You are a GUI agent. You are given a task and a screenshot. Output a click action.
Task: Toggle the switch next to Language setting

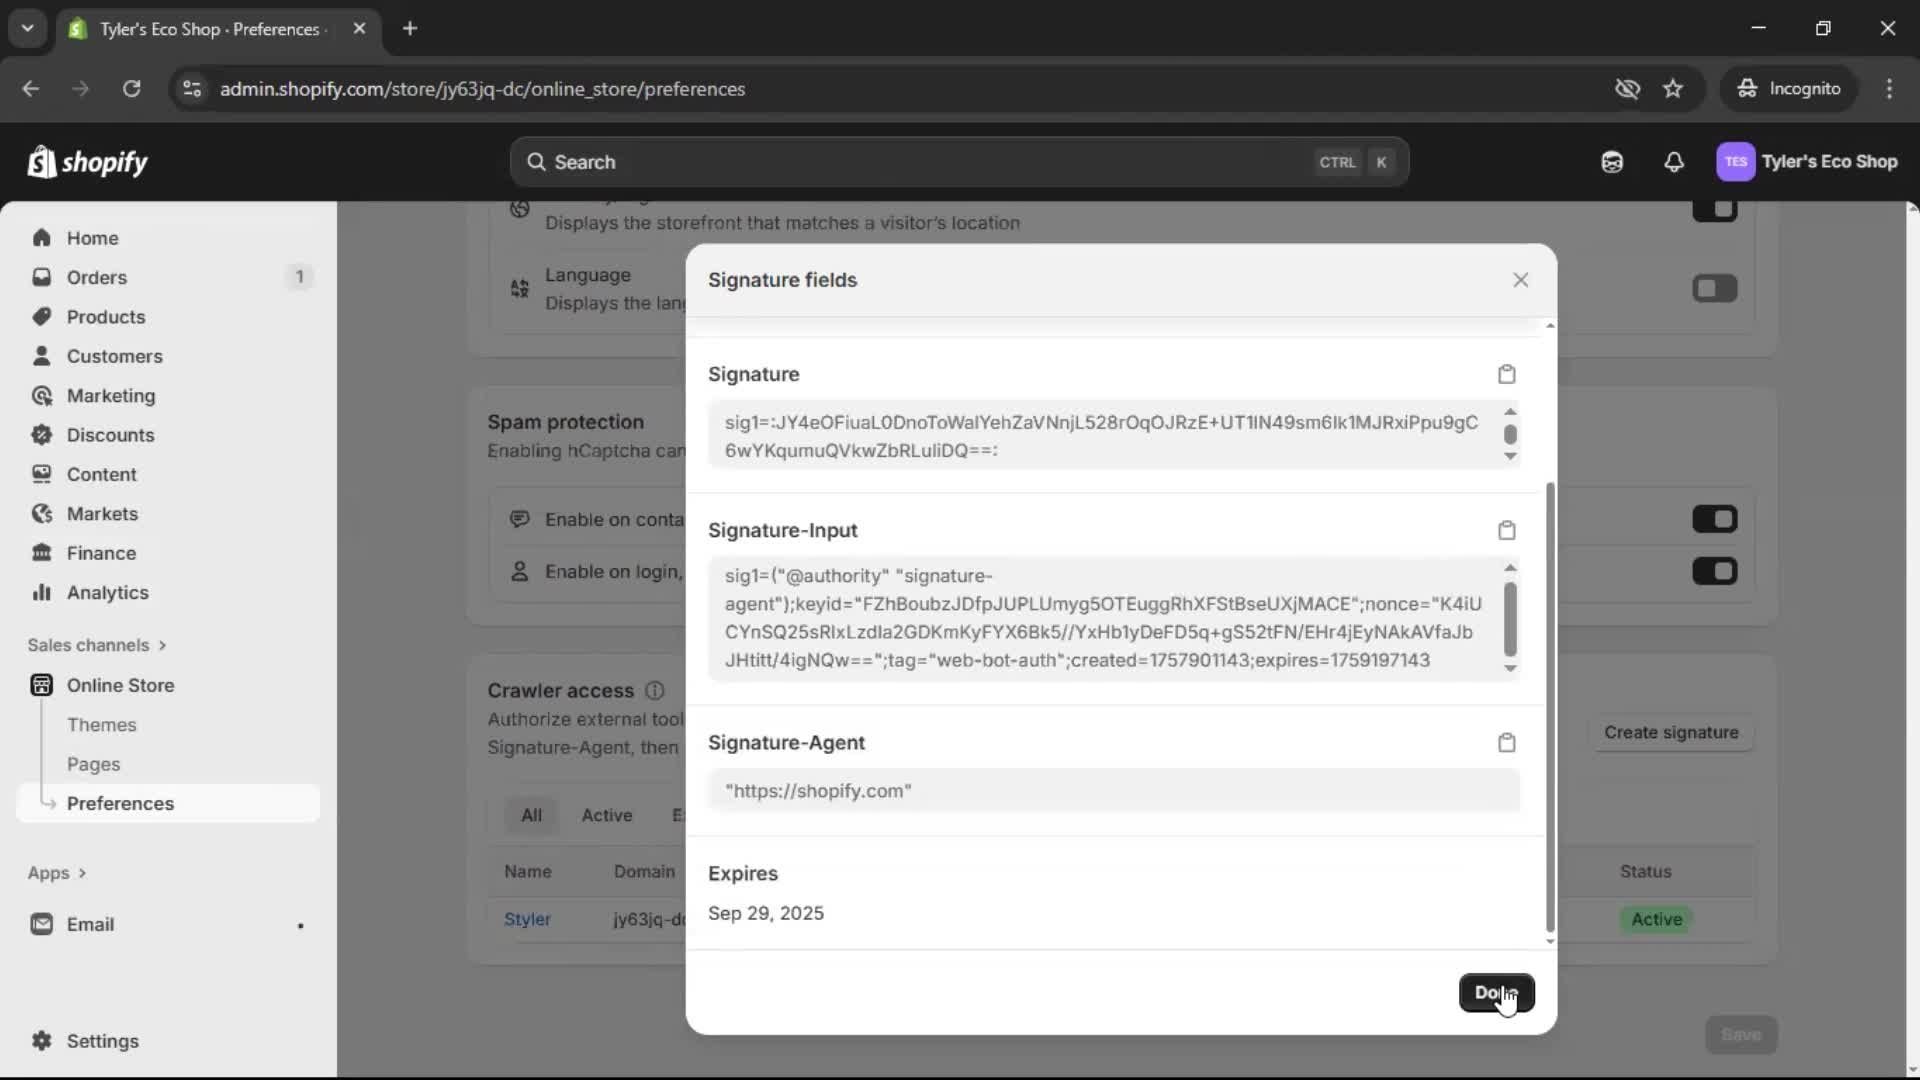[x=1715, y=288]
